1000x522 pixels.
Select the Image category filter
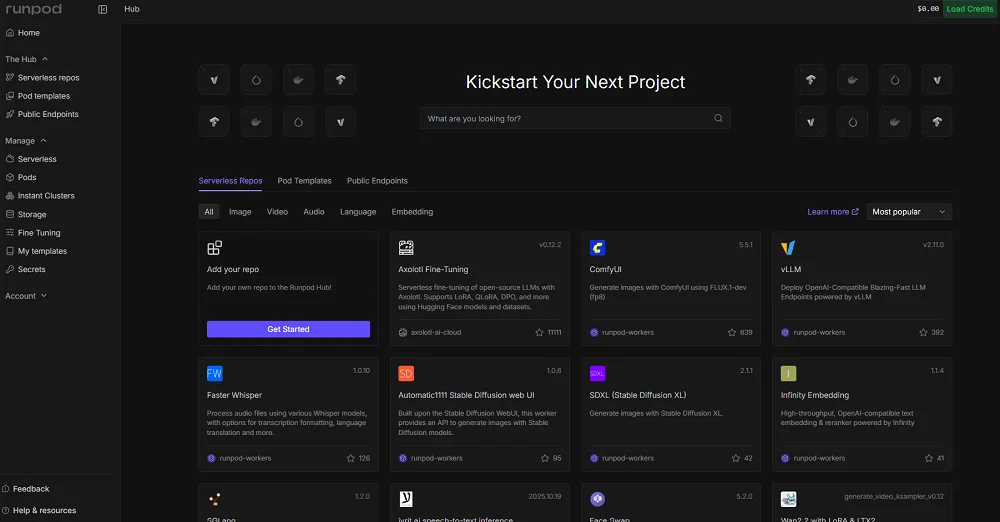tap(240, 212)
